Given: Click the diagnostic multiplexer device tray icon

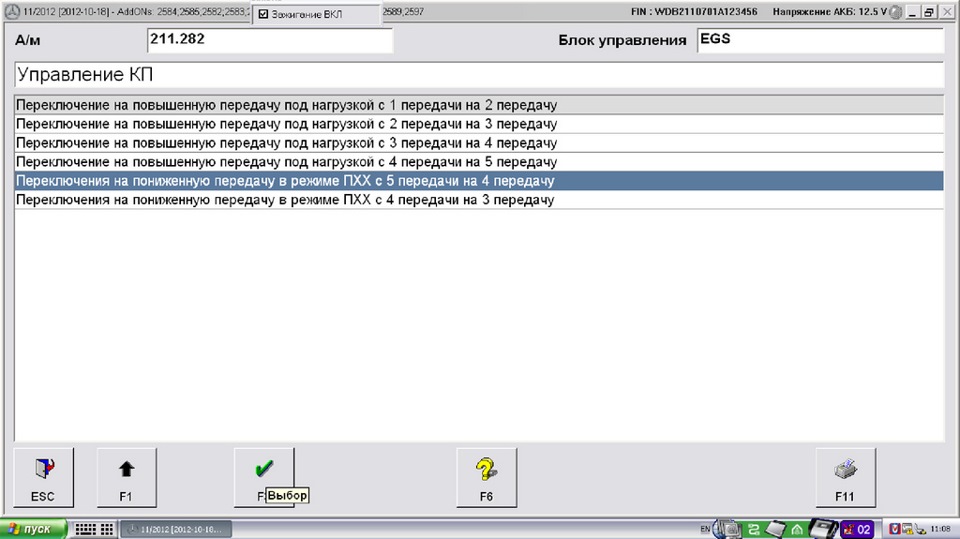Looking at the screenshot, I should point(823,528).
